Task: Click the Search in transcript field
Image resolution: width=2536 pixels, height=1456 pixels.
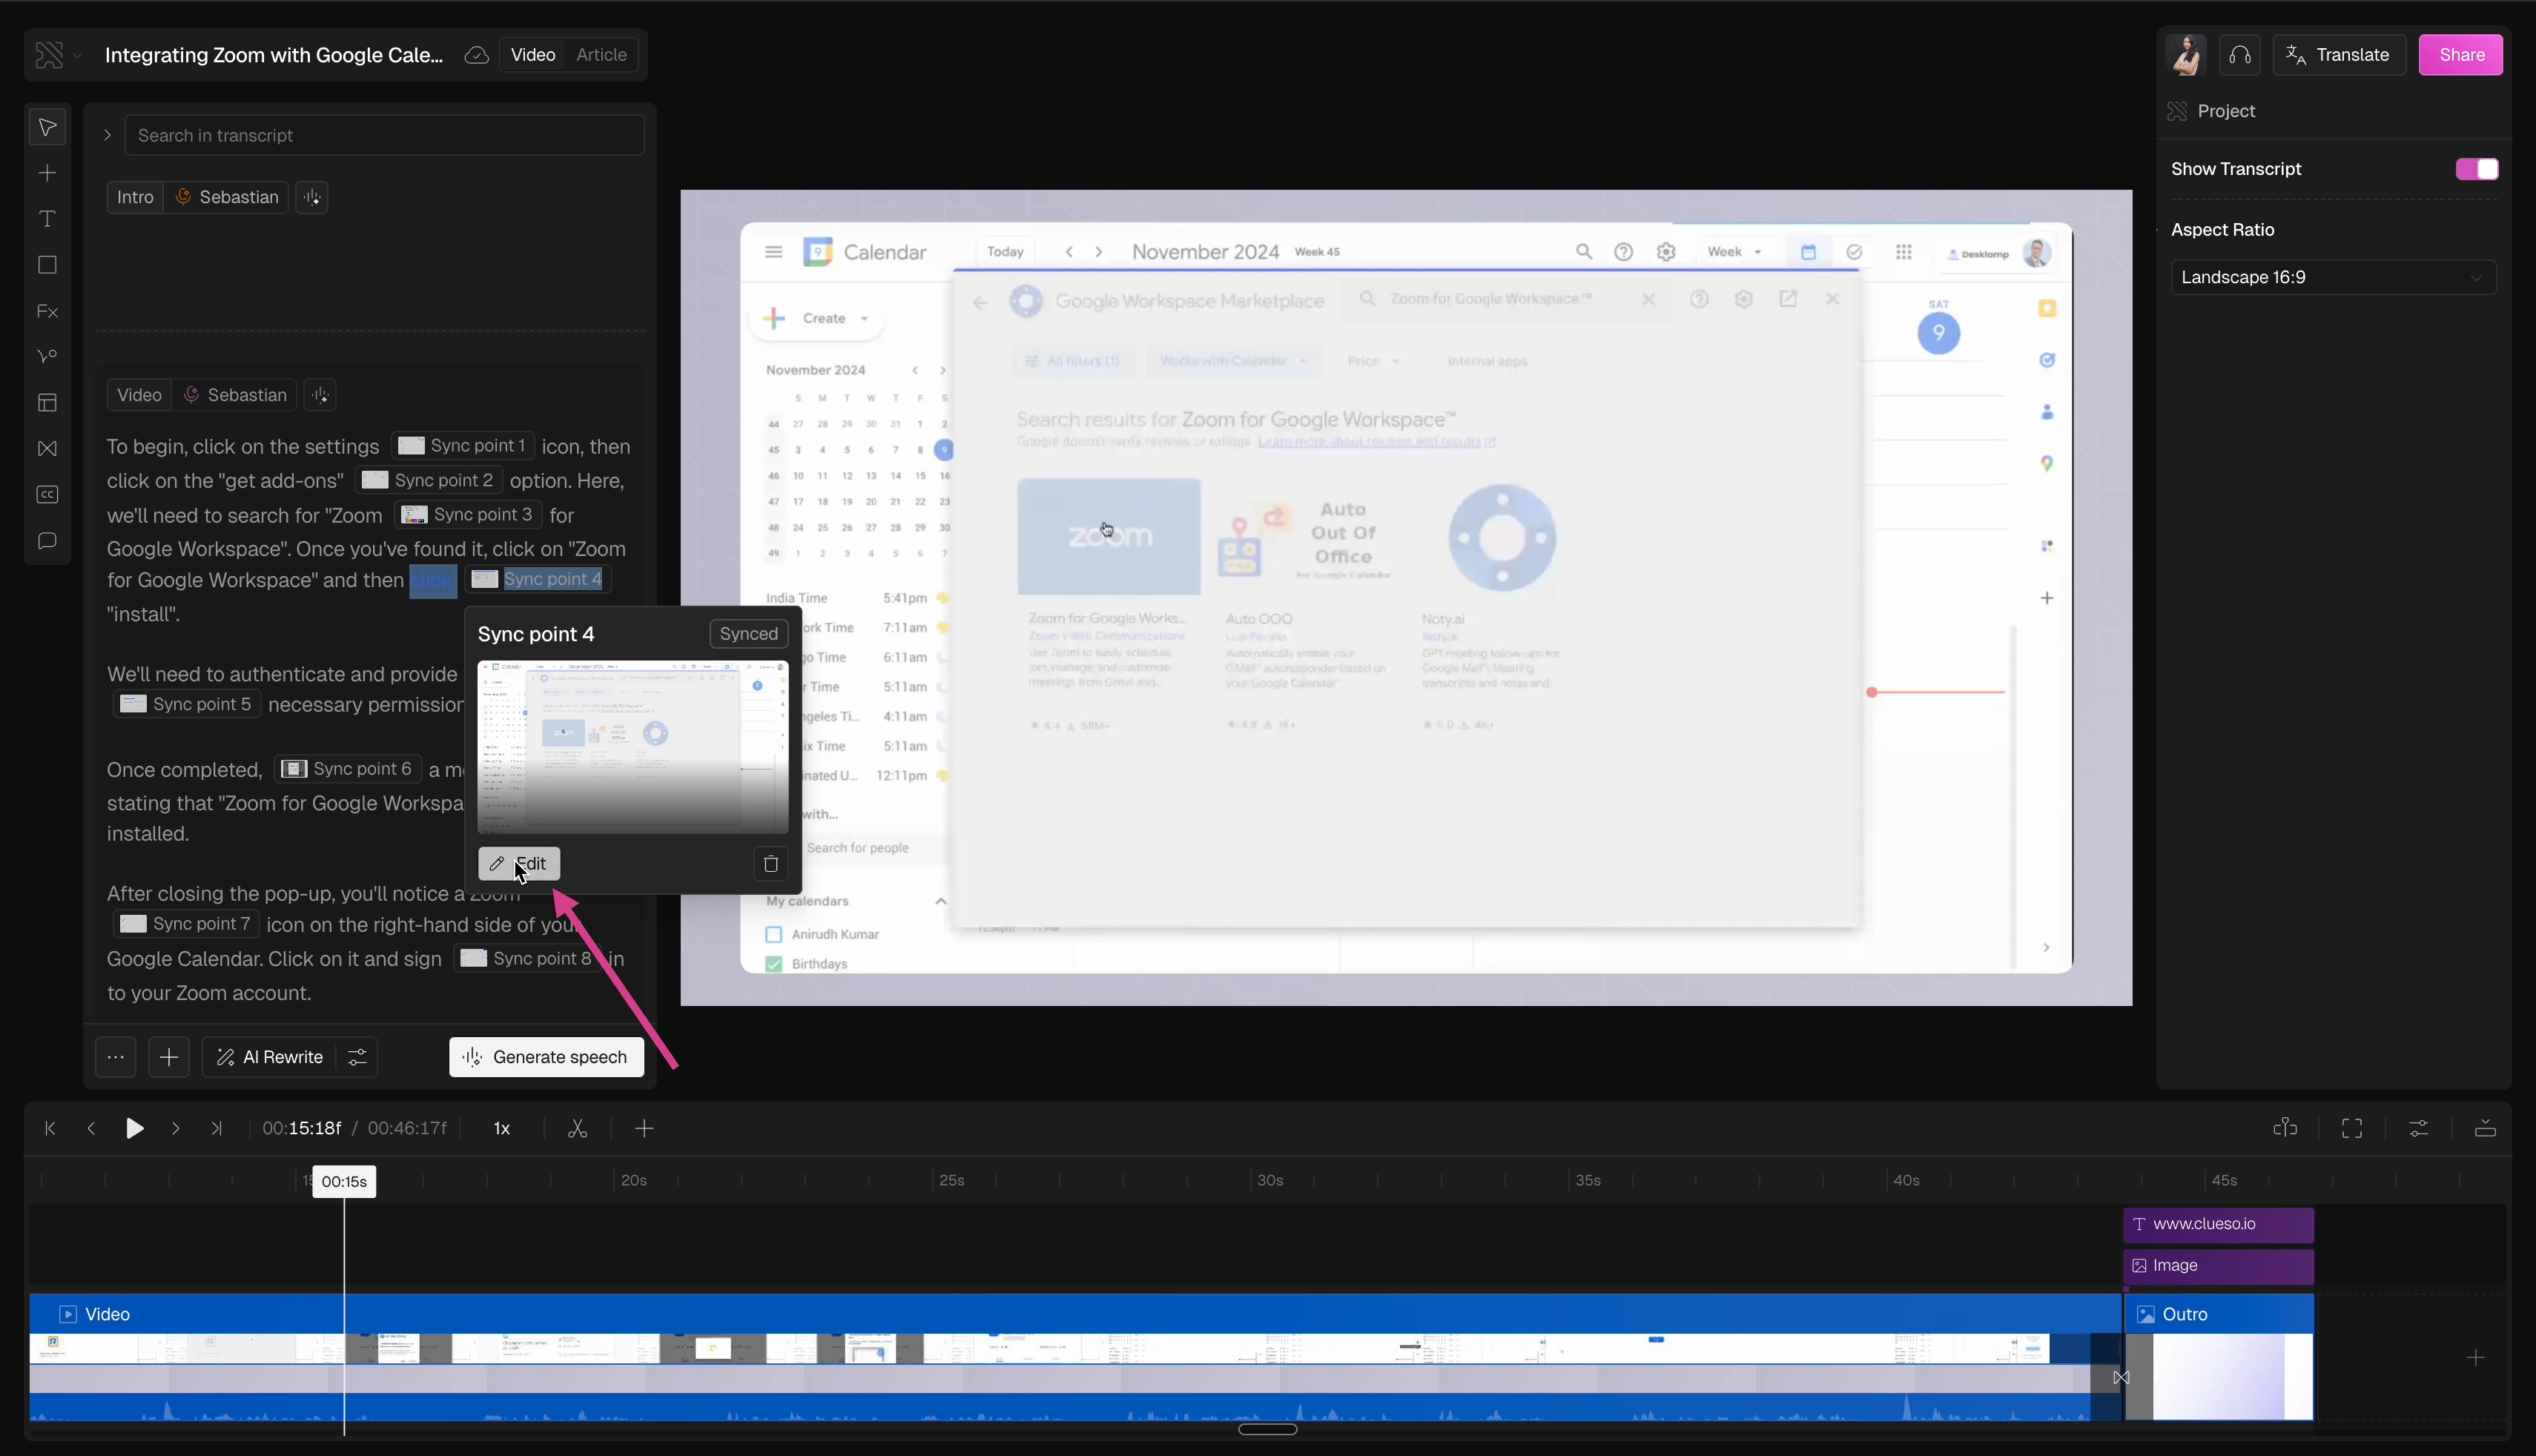Action: coord(384,135)
